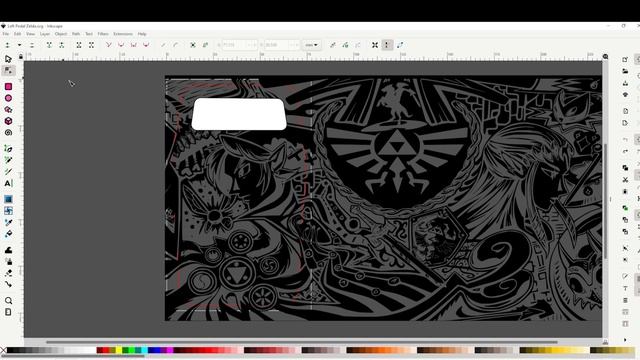Click the Save document button

[625, 83]
